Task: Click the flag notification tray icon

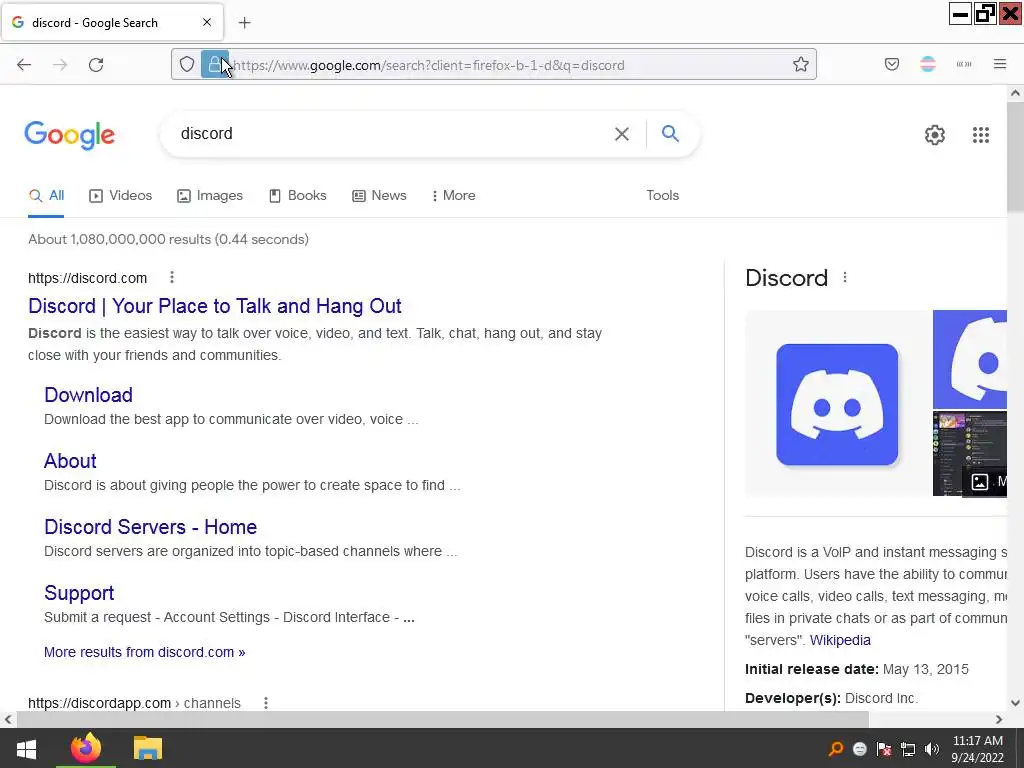Action: pyautogui.click(x=884, y=749)
